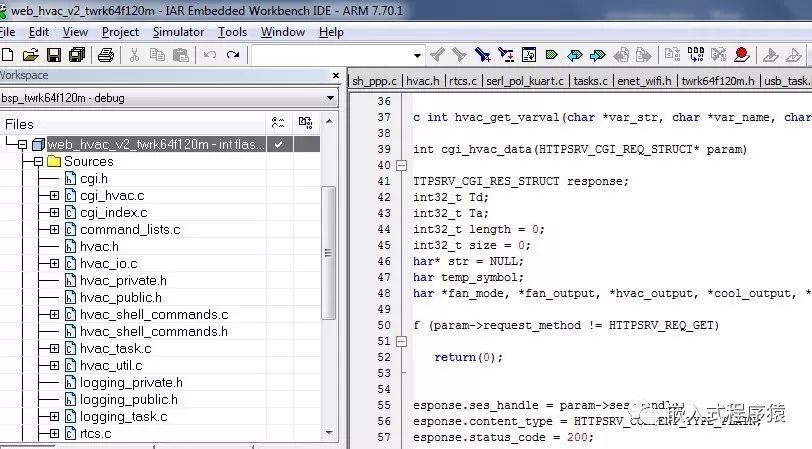This screenshot has height=449, width=812.
Task: Click the Download and Debug icon
Action: point(771,54)
